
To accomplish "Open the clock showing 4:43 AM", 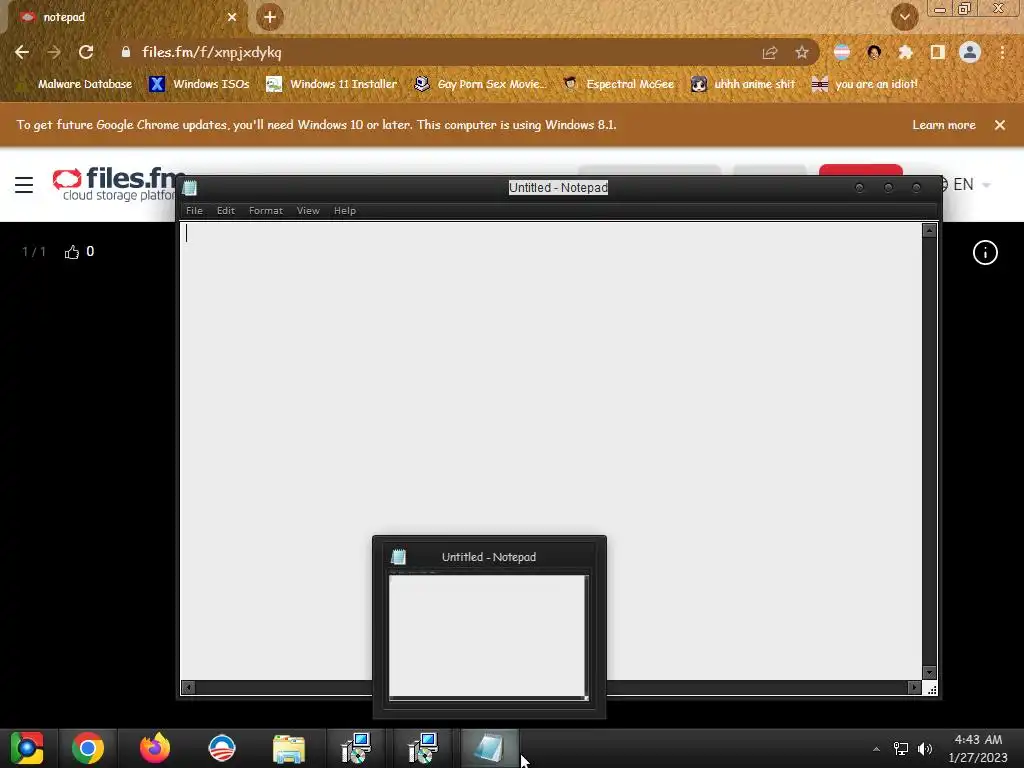I will point(978,748).
